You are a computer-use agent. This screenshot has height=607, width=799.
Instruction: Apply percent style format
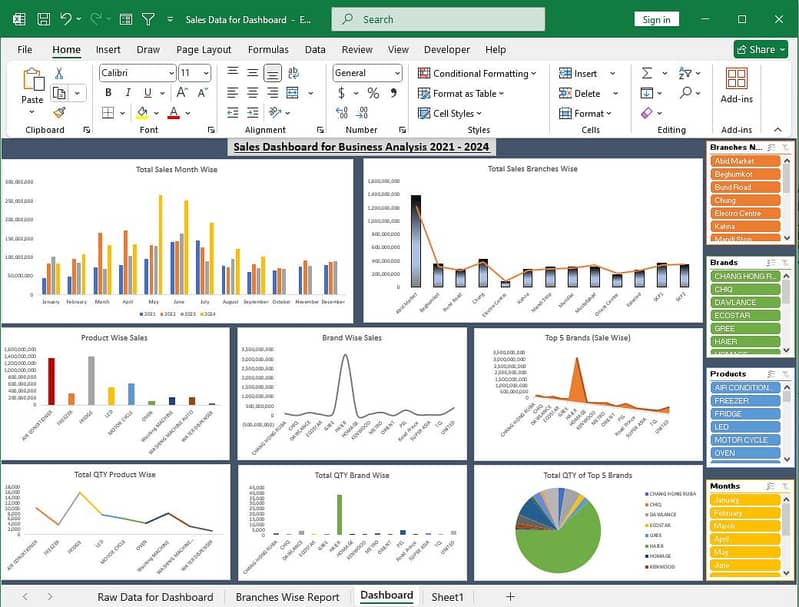point(374,93)
